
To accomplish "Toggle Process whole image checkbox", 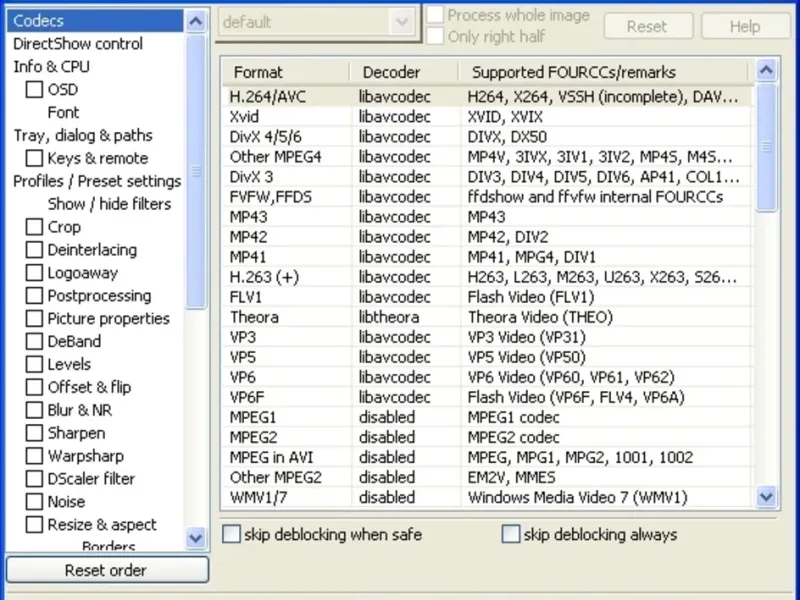I will [435, 15].
